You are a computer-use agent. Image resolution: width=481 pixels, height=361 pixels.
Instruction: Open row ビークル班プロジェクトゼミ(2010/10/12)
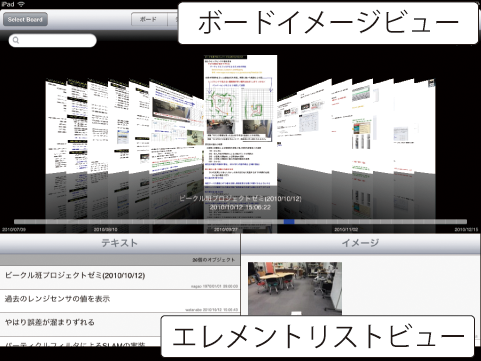tap(120, 277)
